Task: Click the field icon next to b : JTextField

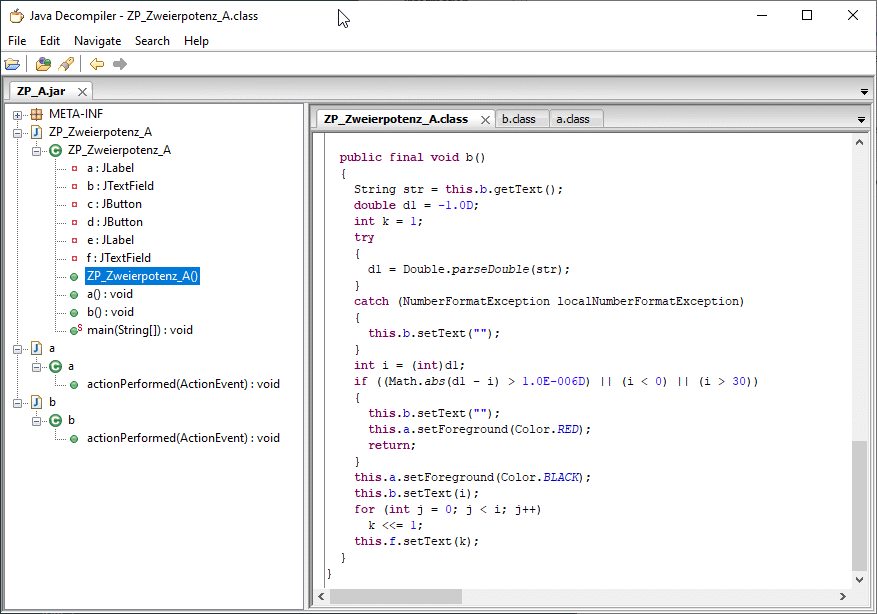Action: pyautogui.click(x=74, y=186)
